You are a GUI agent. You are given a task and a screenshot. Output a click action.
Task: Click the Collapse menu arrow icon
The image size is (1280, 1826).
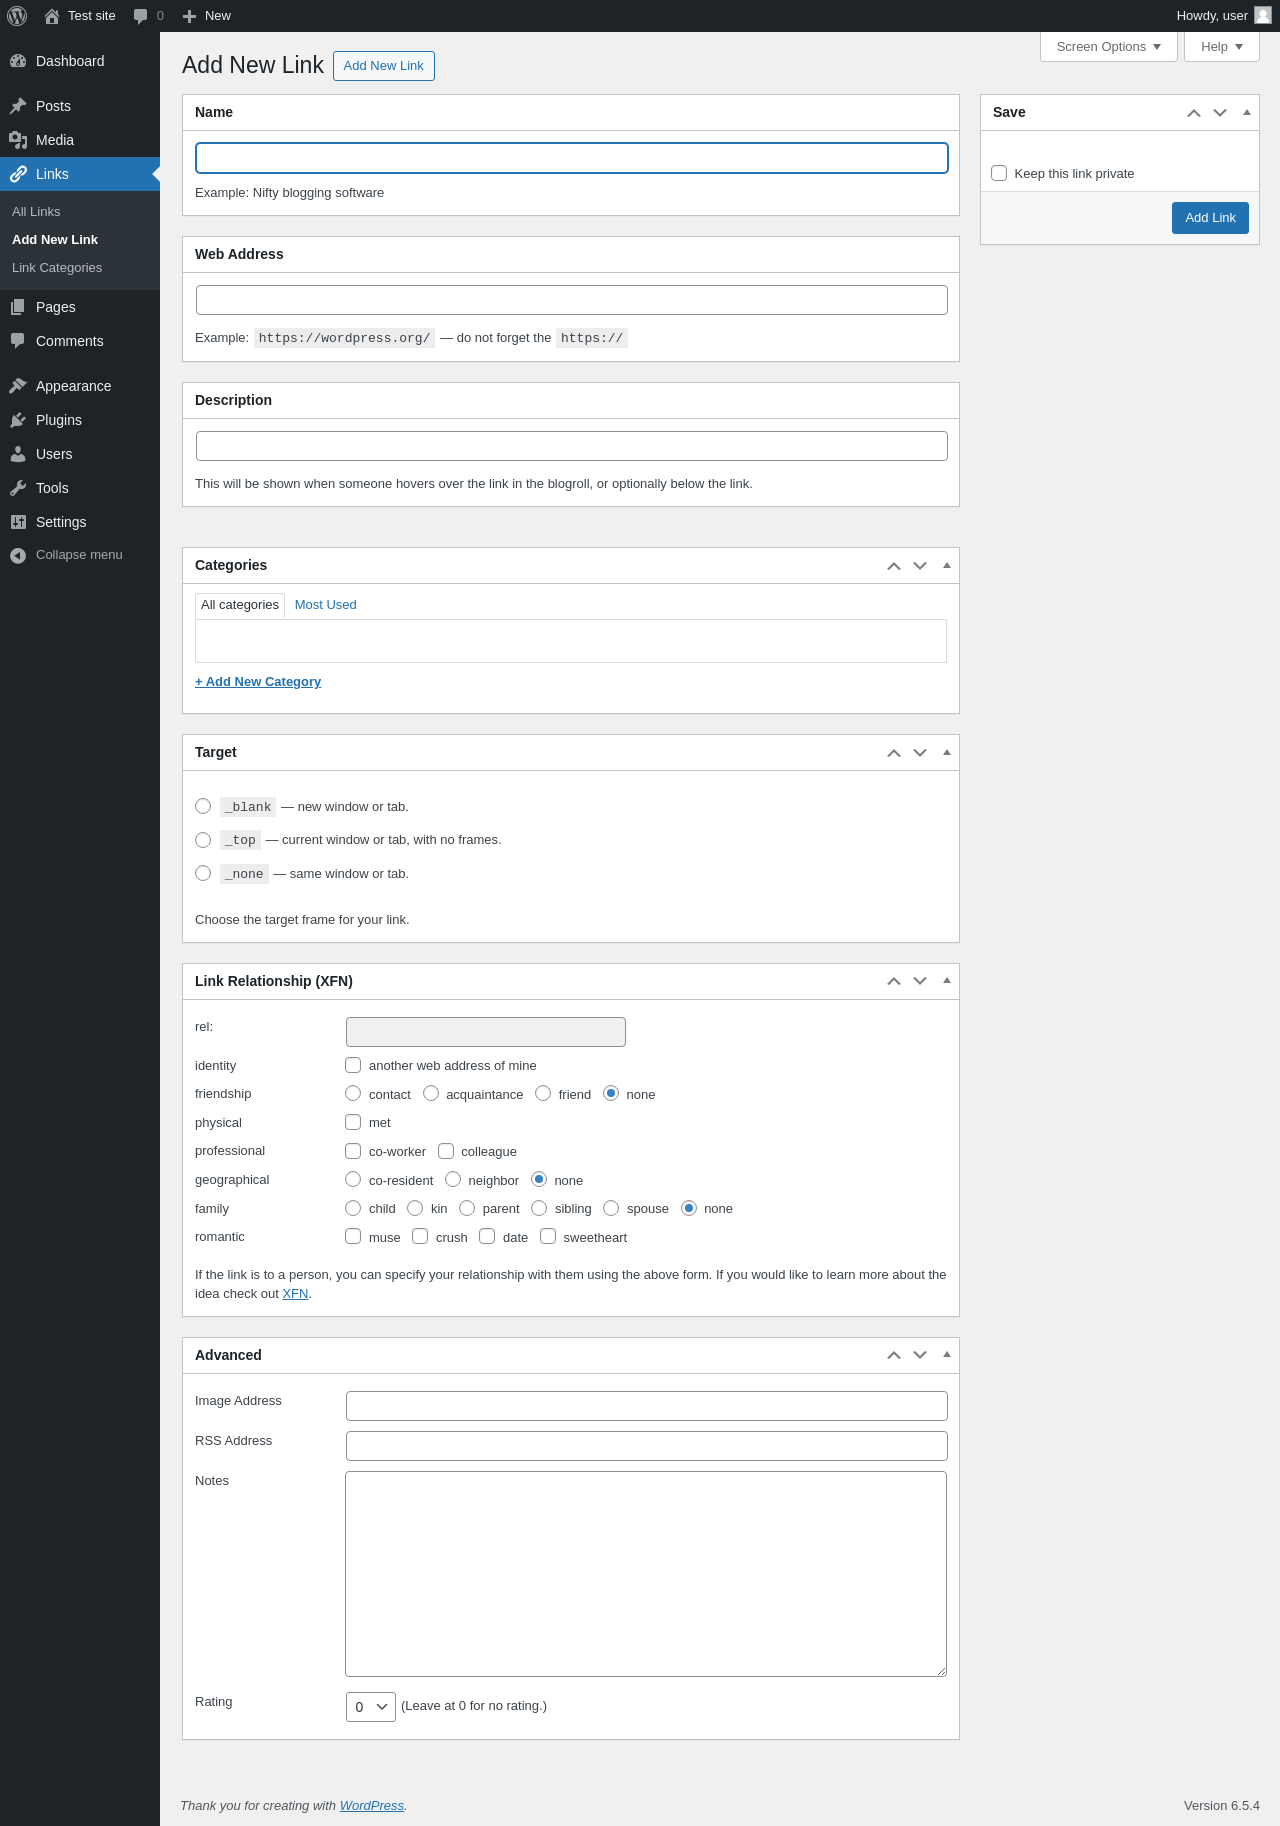(x=18, y=555)
